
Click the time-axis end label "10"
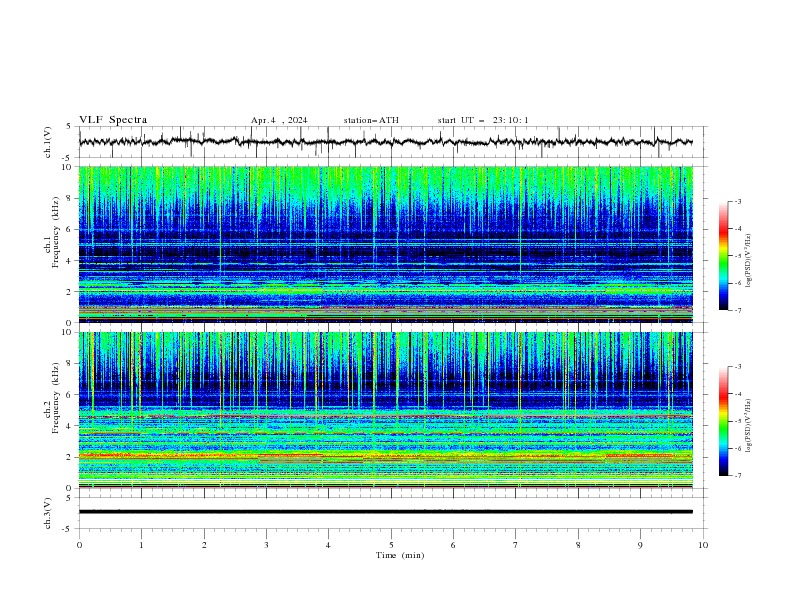pos(703,545)
